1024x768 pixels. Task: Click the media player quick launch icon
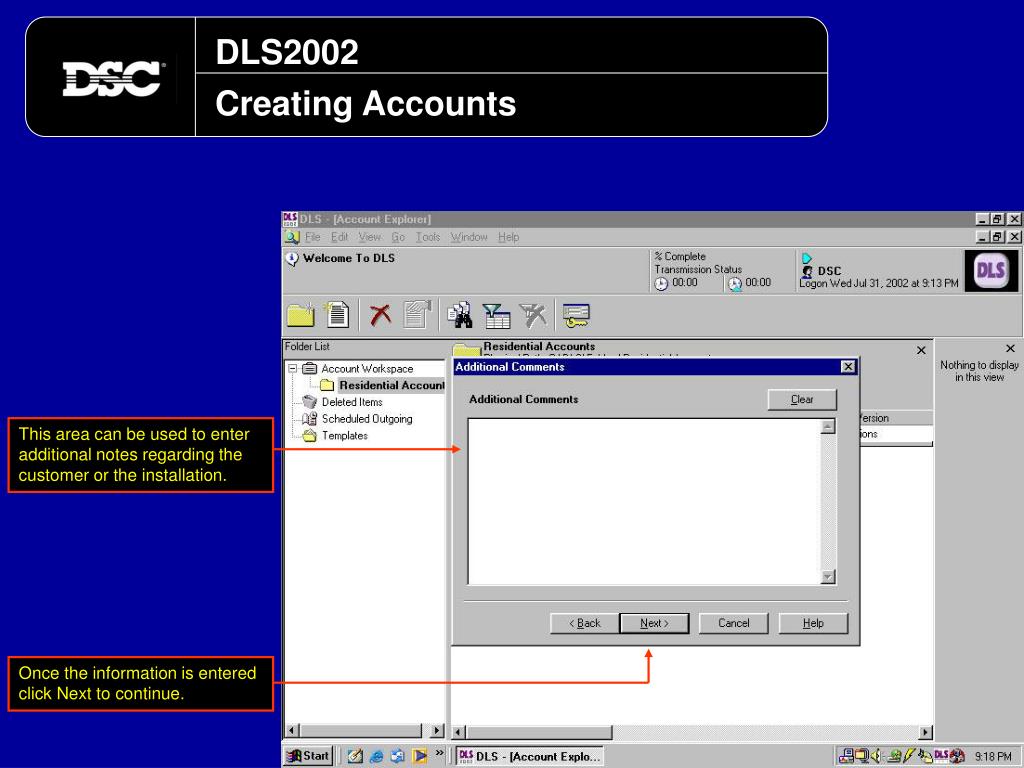(419, 756)
